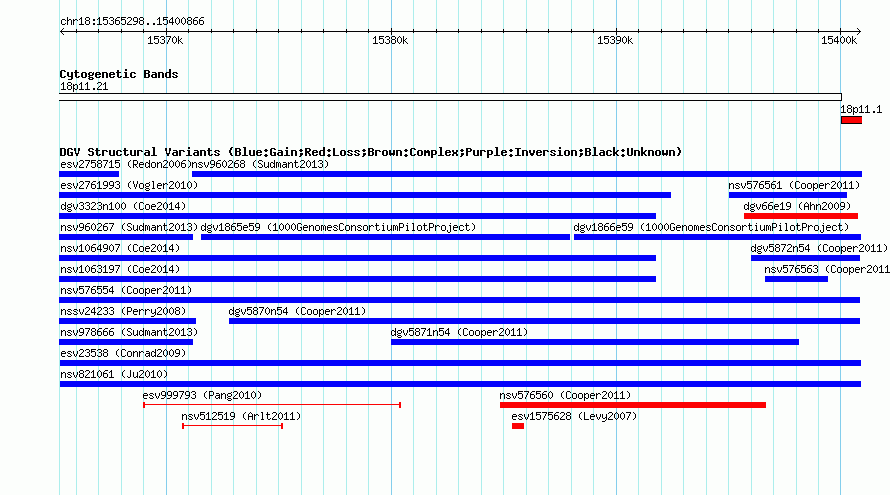Click the 18p11.21 cytogenetic band label
The height and width of the screenshot is (495, 890).
pos(84,87)
